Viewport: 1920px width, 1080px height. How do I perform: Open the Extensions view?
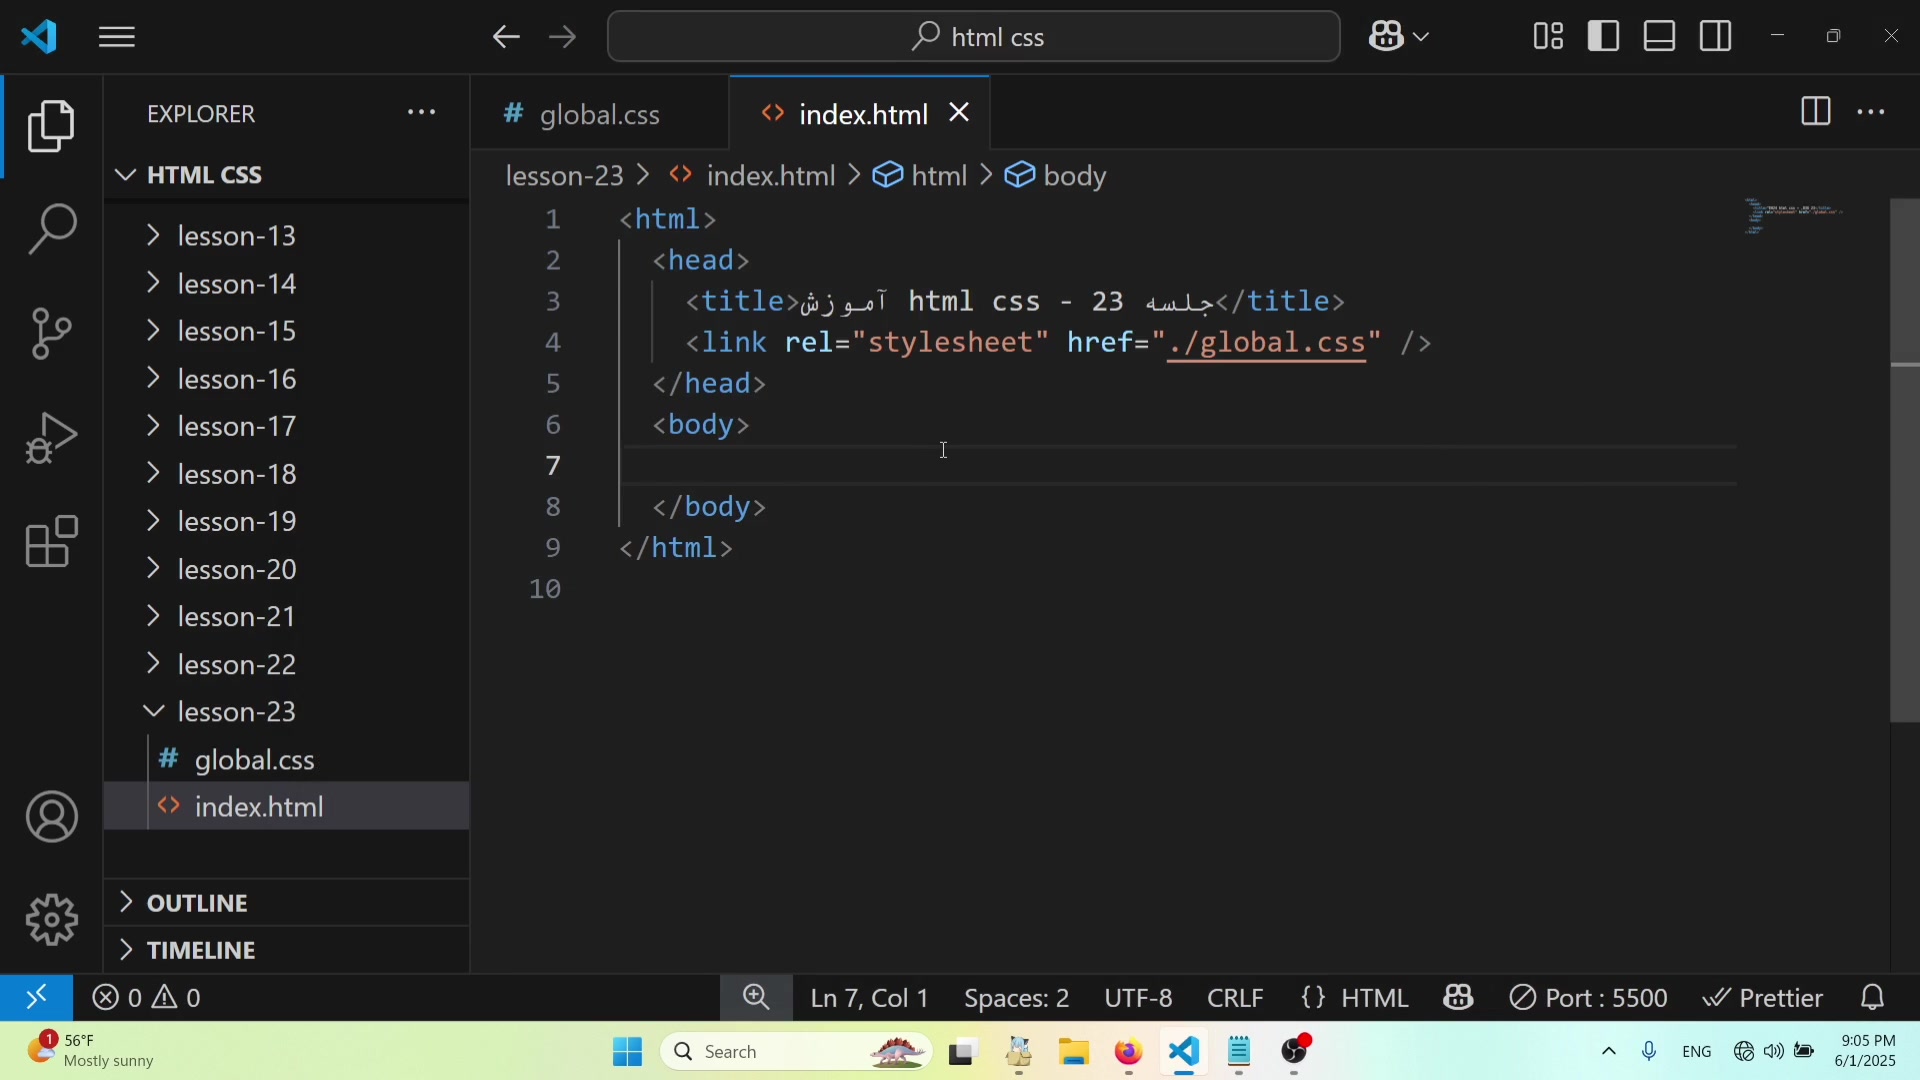[52, 543]
